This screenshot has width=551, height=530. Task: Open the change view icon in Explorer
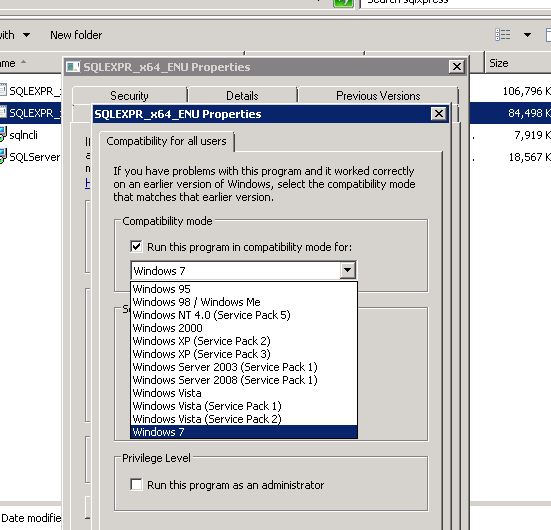tap(503, 35)
